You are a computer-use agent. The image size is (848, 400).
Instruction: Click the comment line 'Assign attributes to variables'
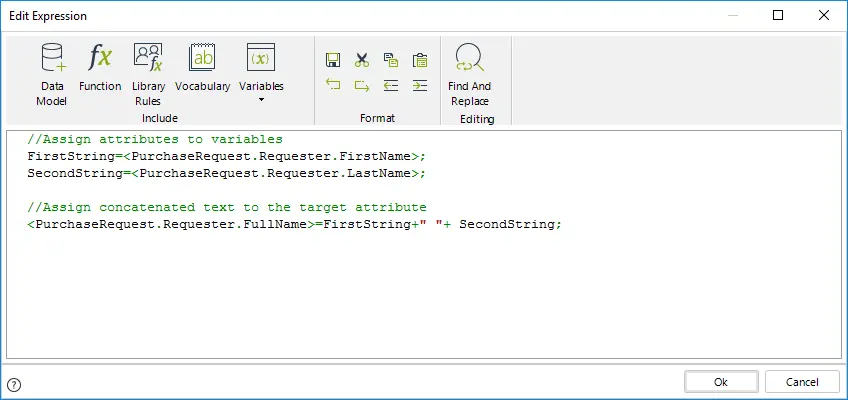click(x=155, y=139)
